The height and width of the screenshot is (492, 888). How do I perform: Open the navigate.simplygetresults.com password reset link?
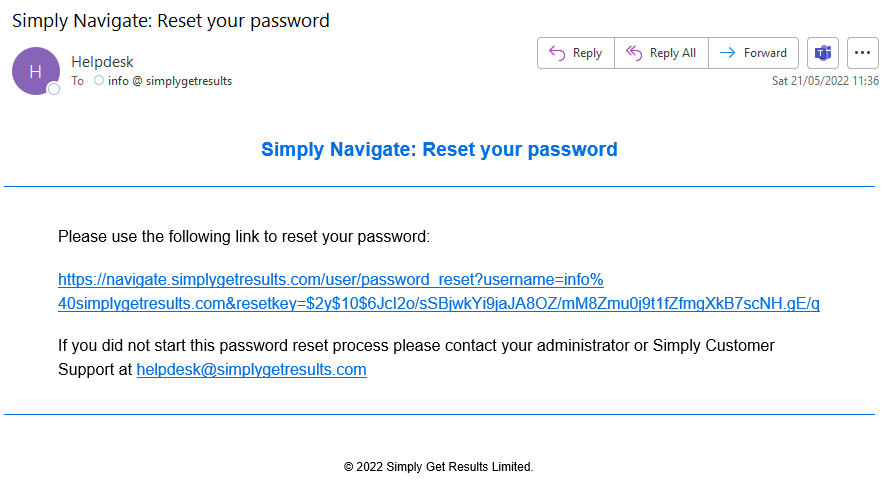330,280
